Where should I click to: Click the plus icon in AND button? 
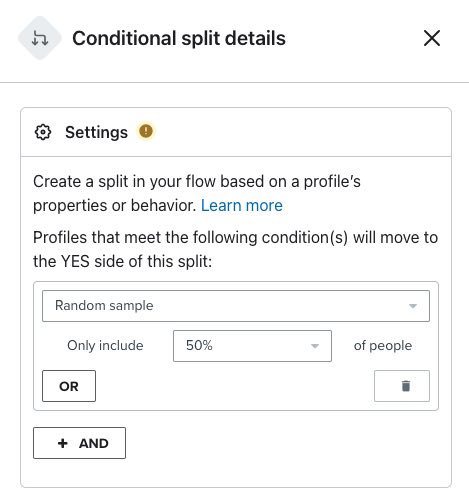[x=63, y=443]
